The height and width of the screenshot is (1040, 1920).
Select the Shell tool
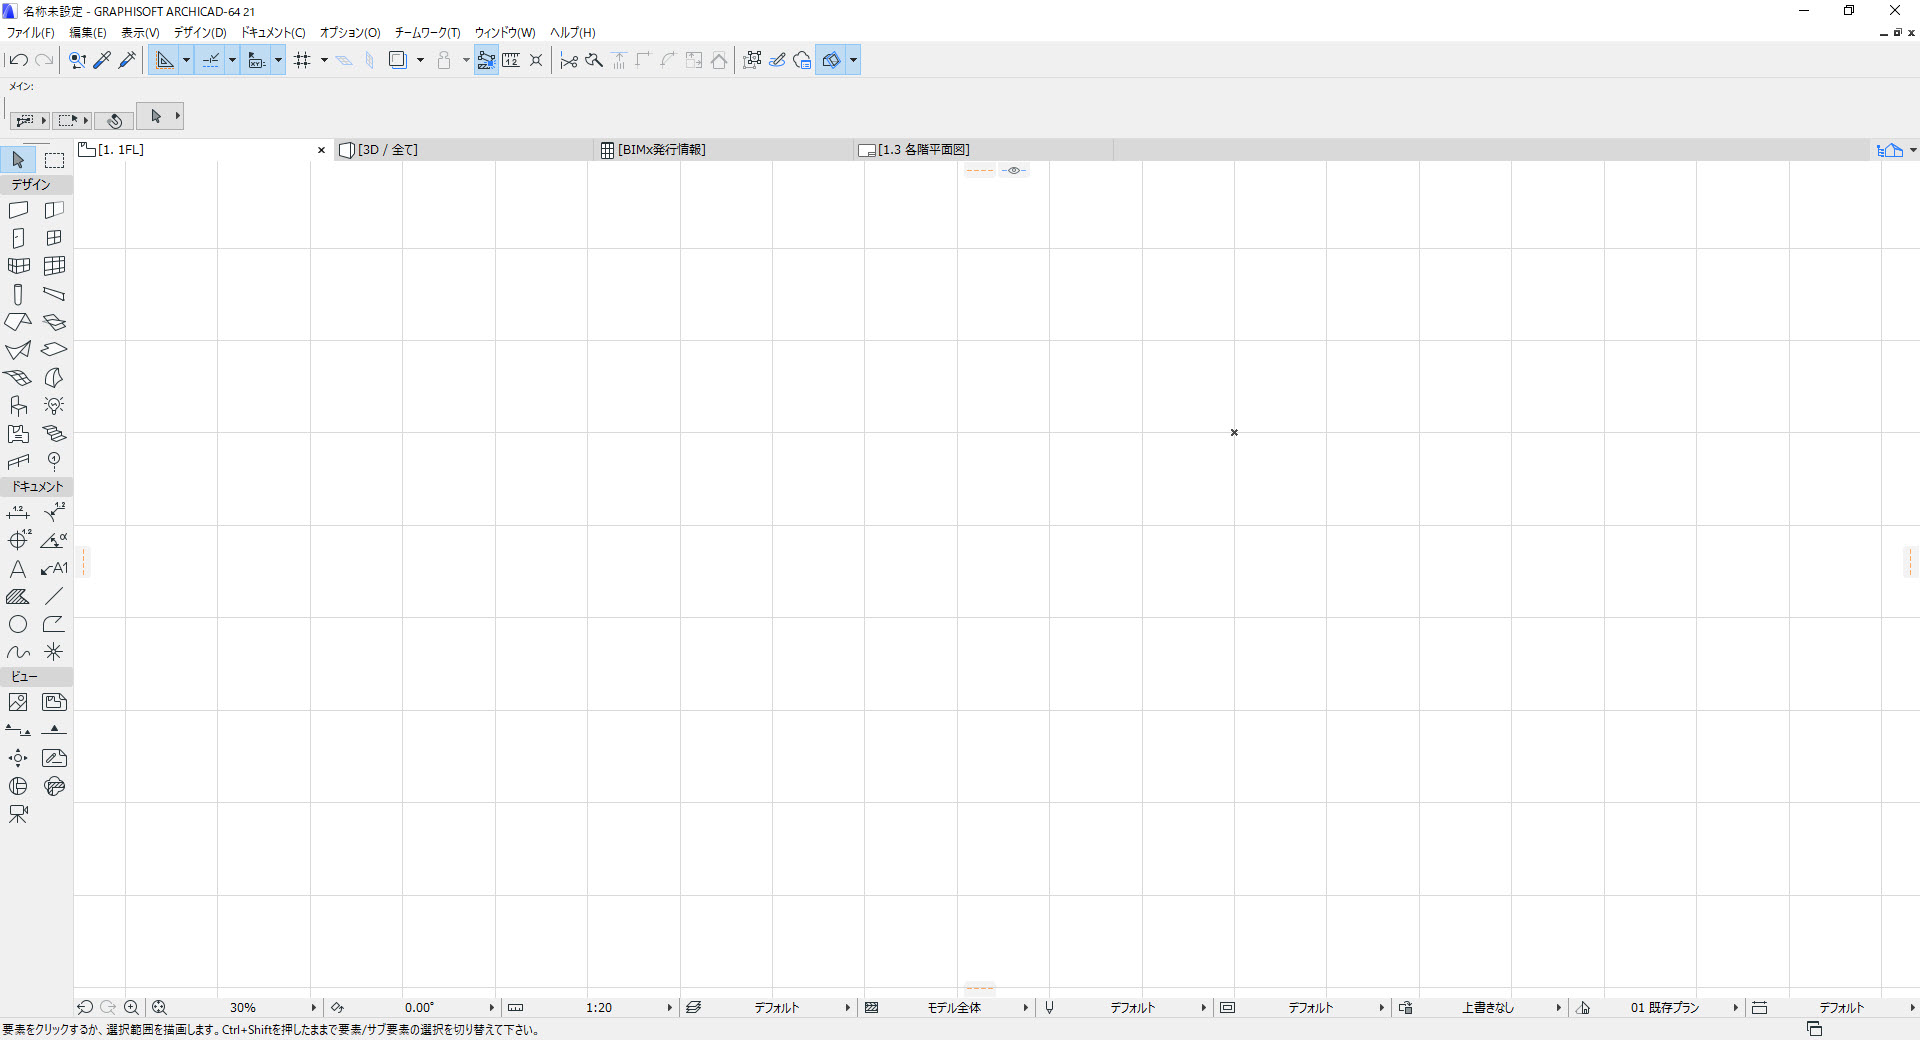click(18, 350)
